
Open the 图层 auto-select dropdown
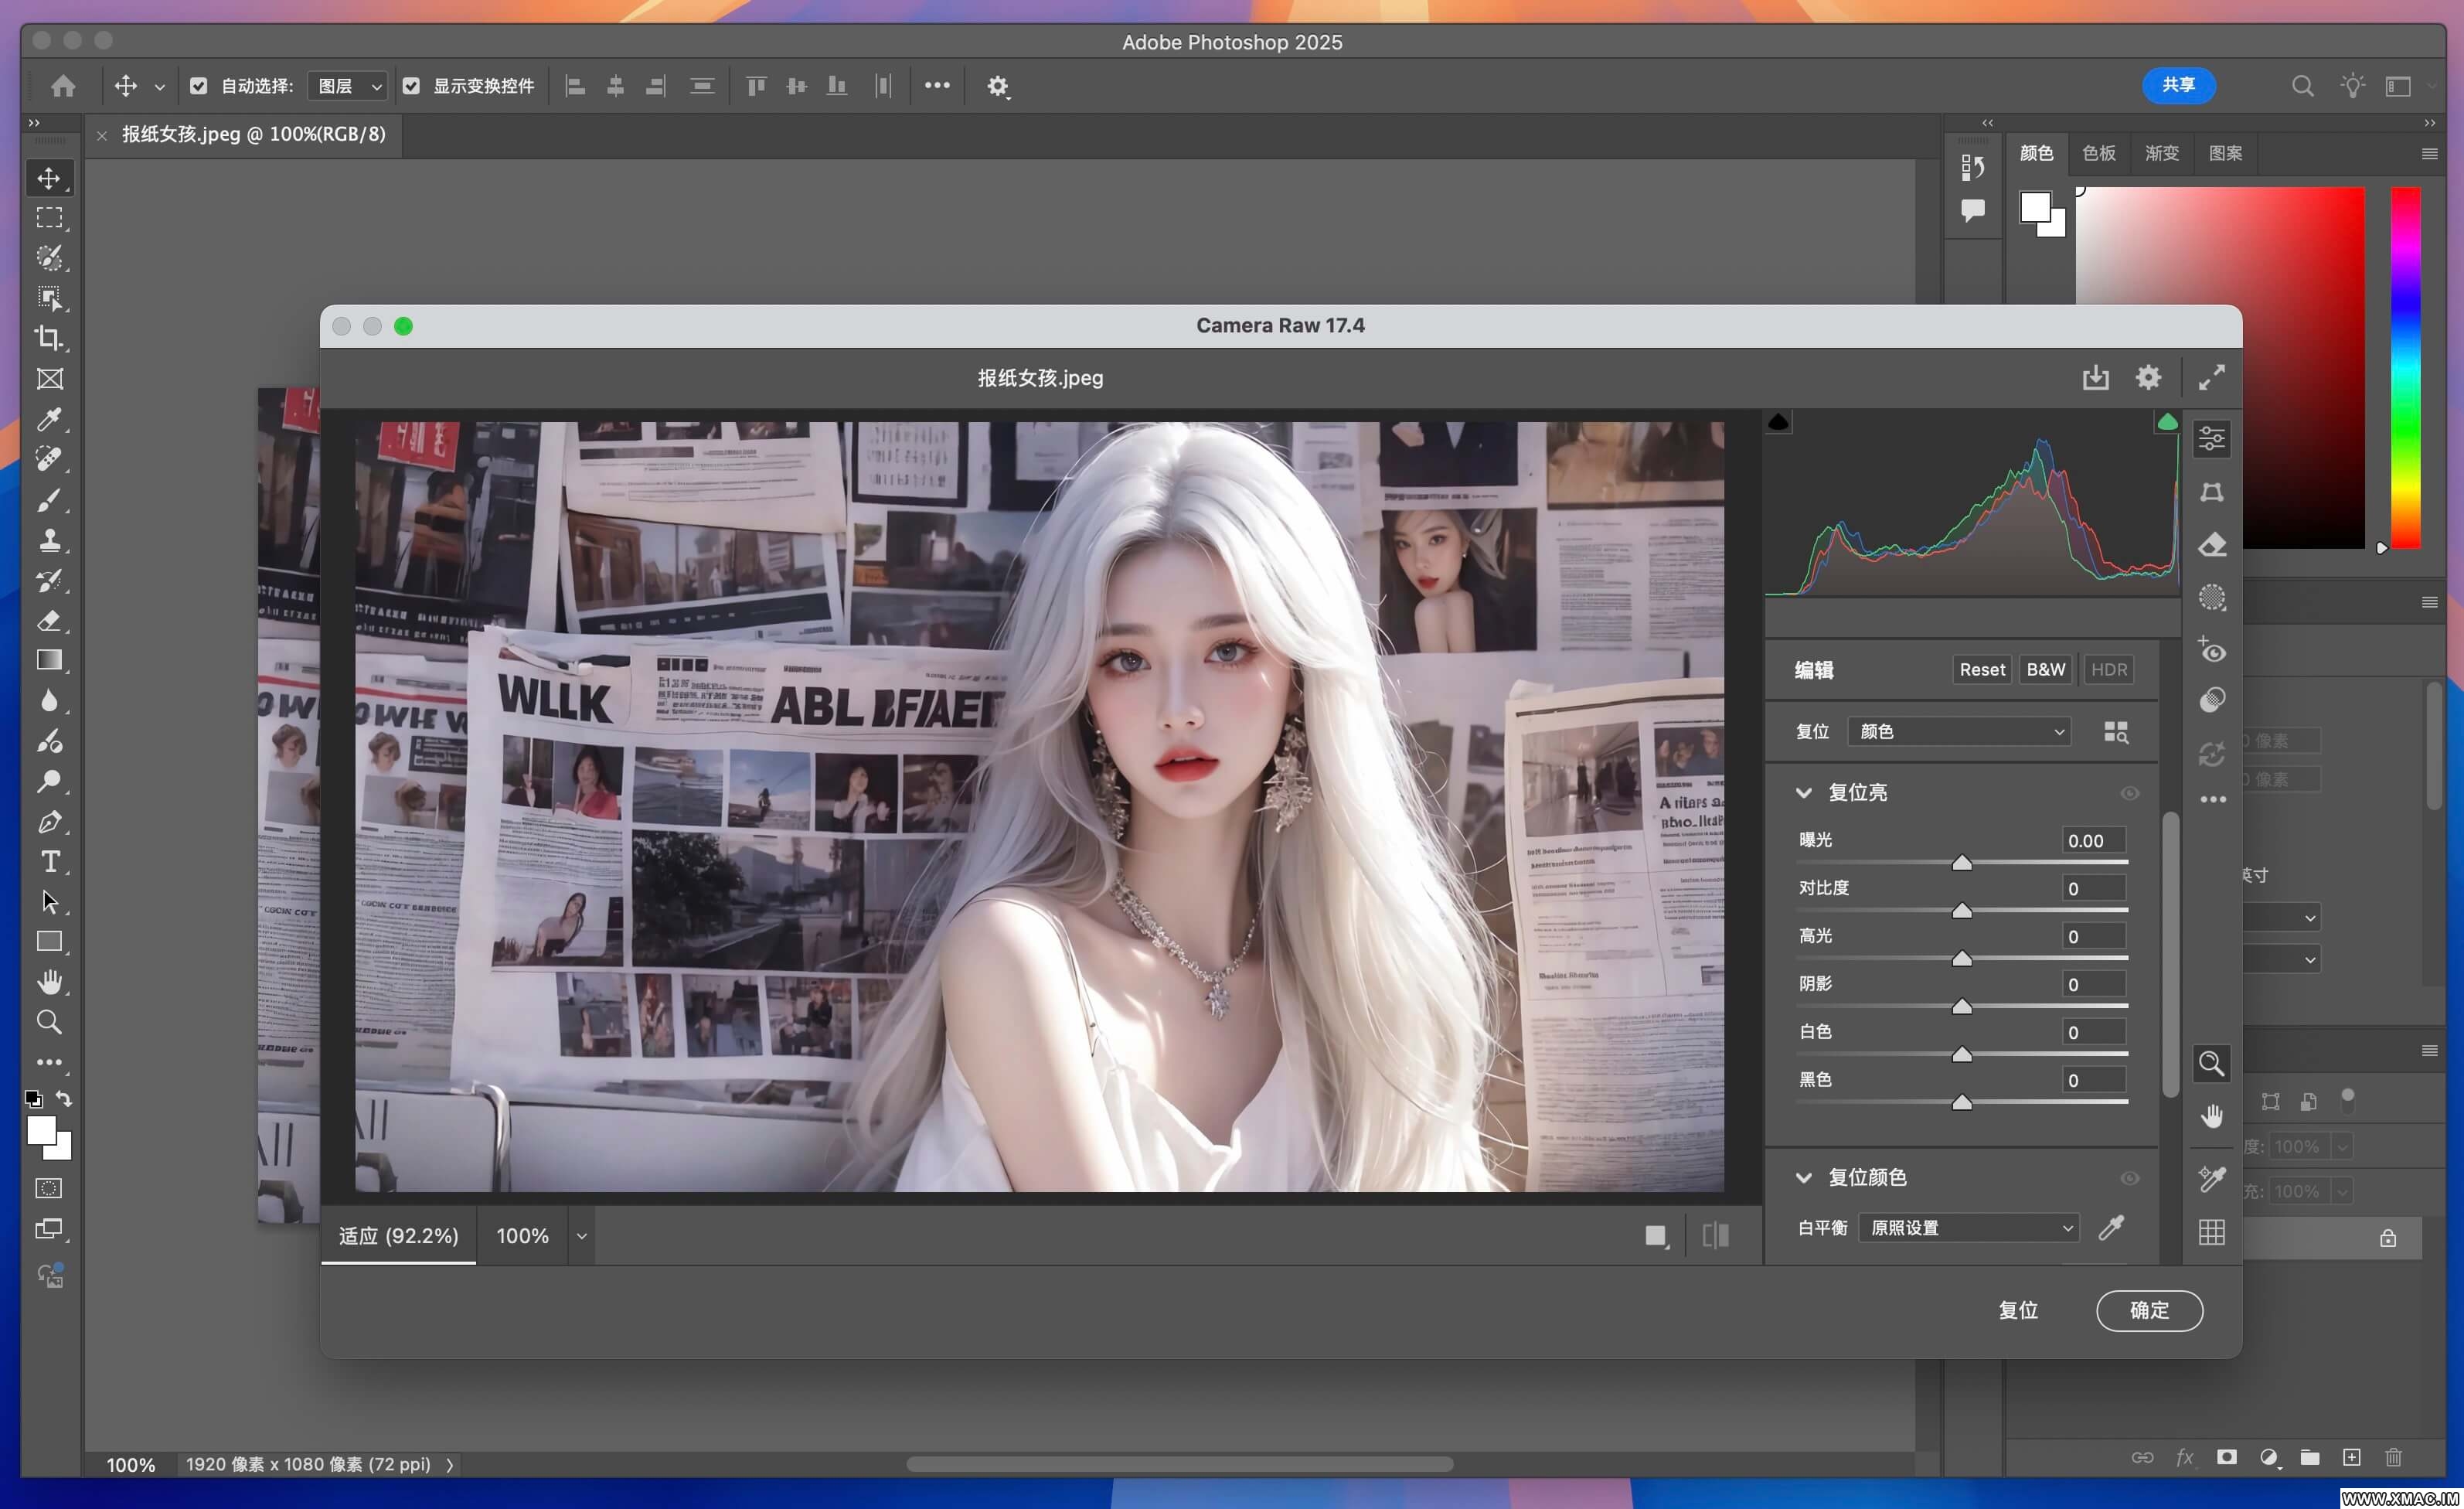(347, 86)
